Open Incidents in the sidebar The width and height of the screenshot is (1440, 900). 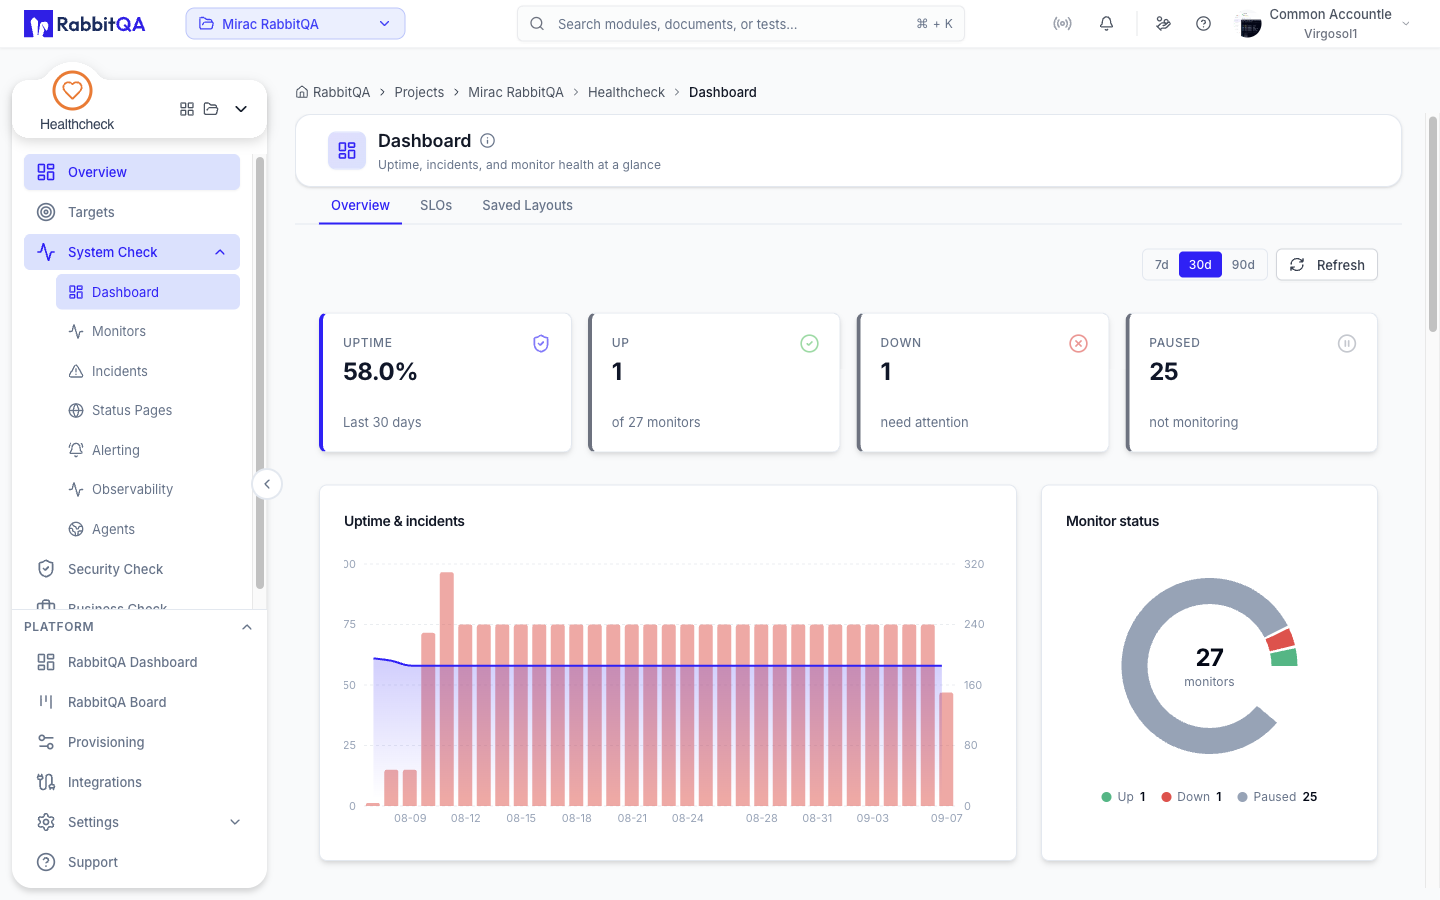[x=148, y=371]
